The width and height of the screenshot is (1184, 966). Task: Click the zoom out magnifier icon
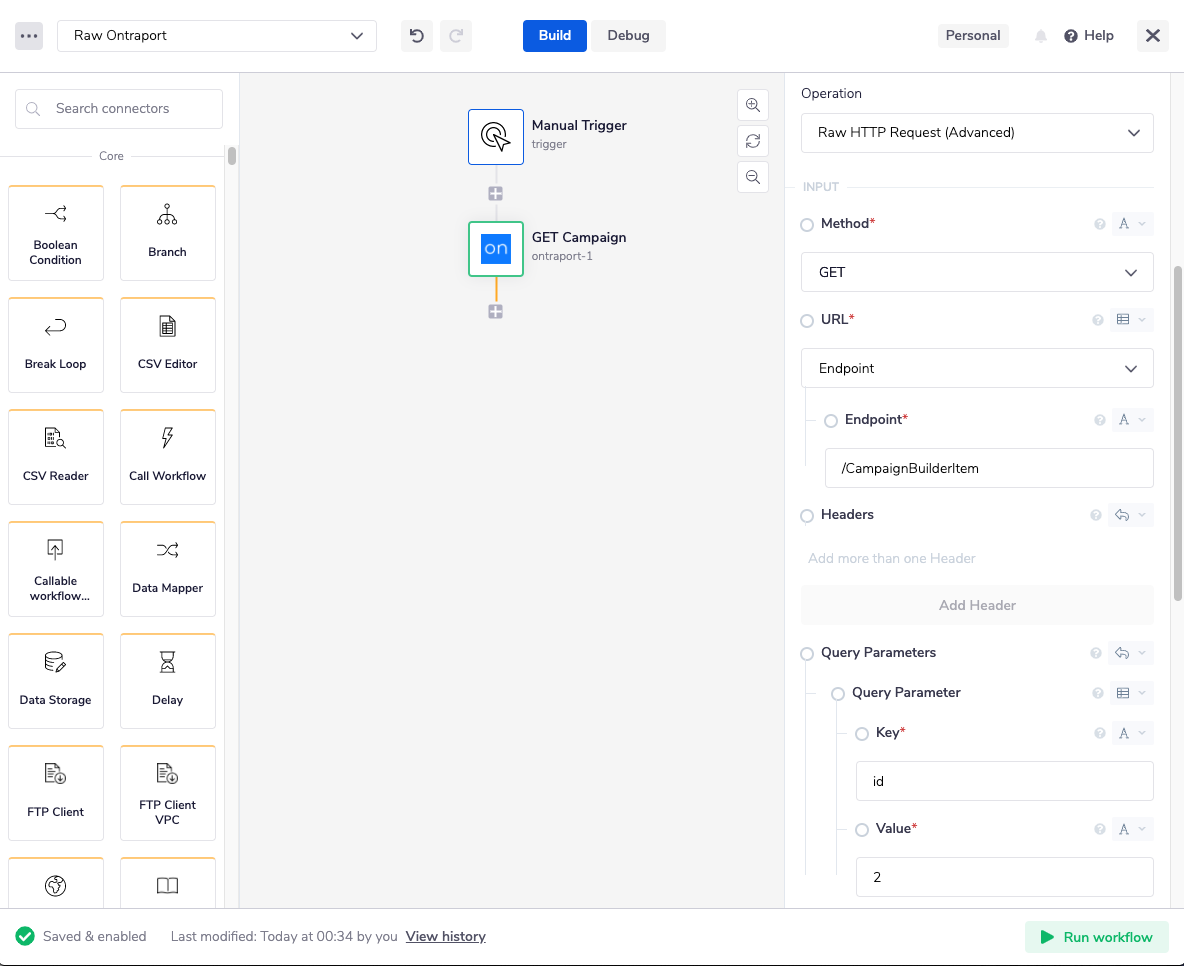[752, 177]
